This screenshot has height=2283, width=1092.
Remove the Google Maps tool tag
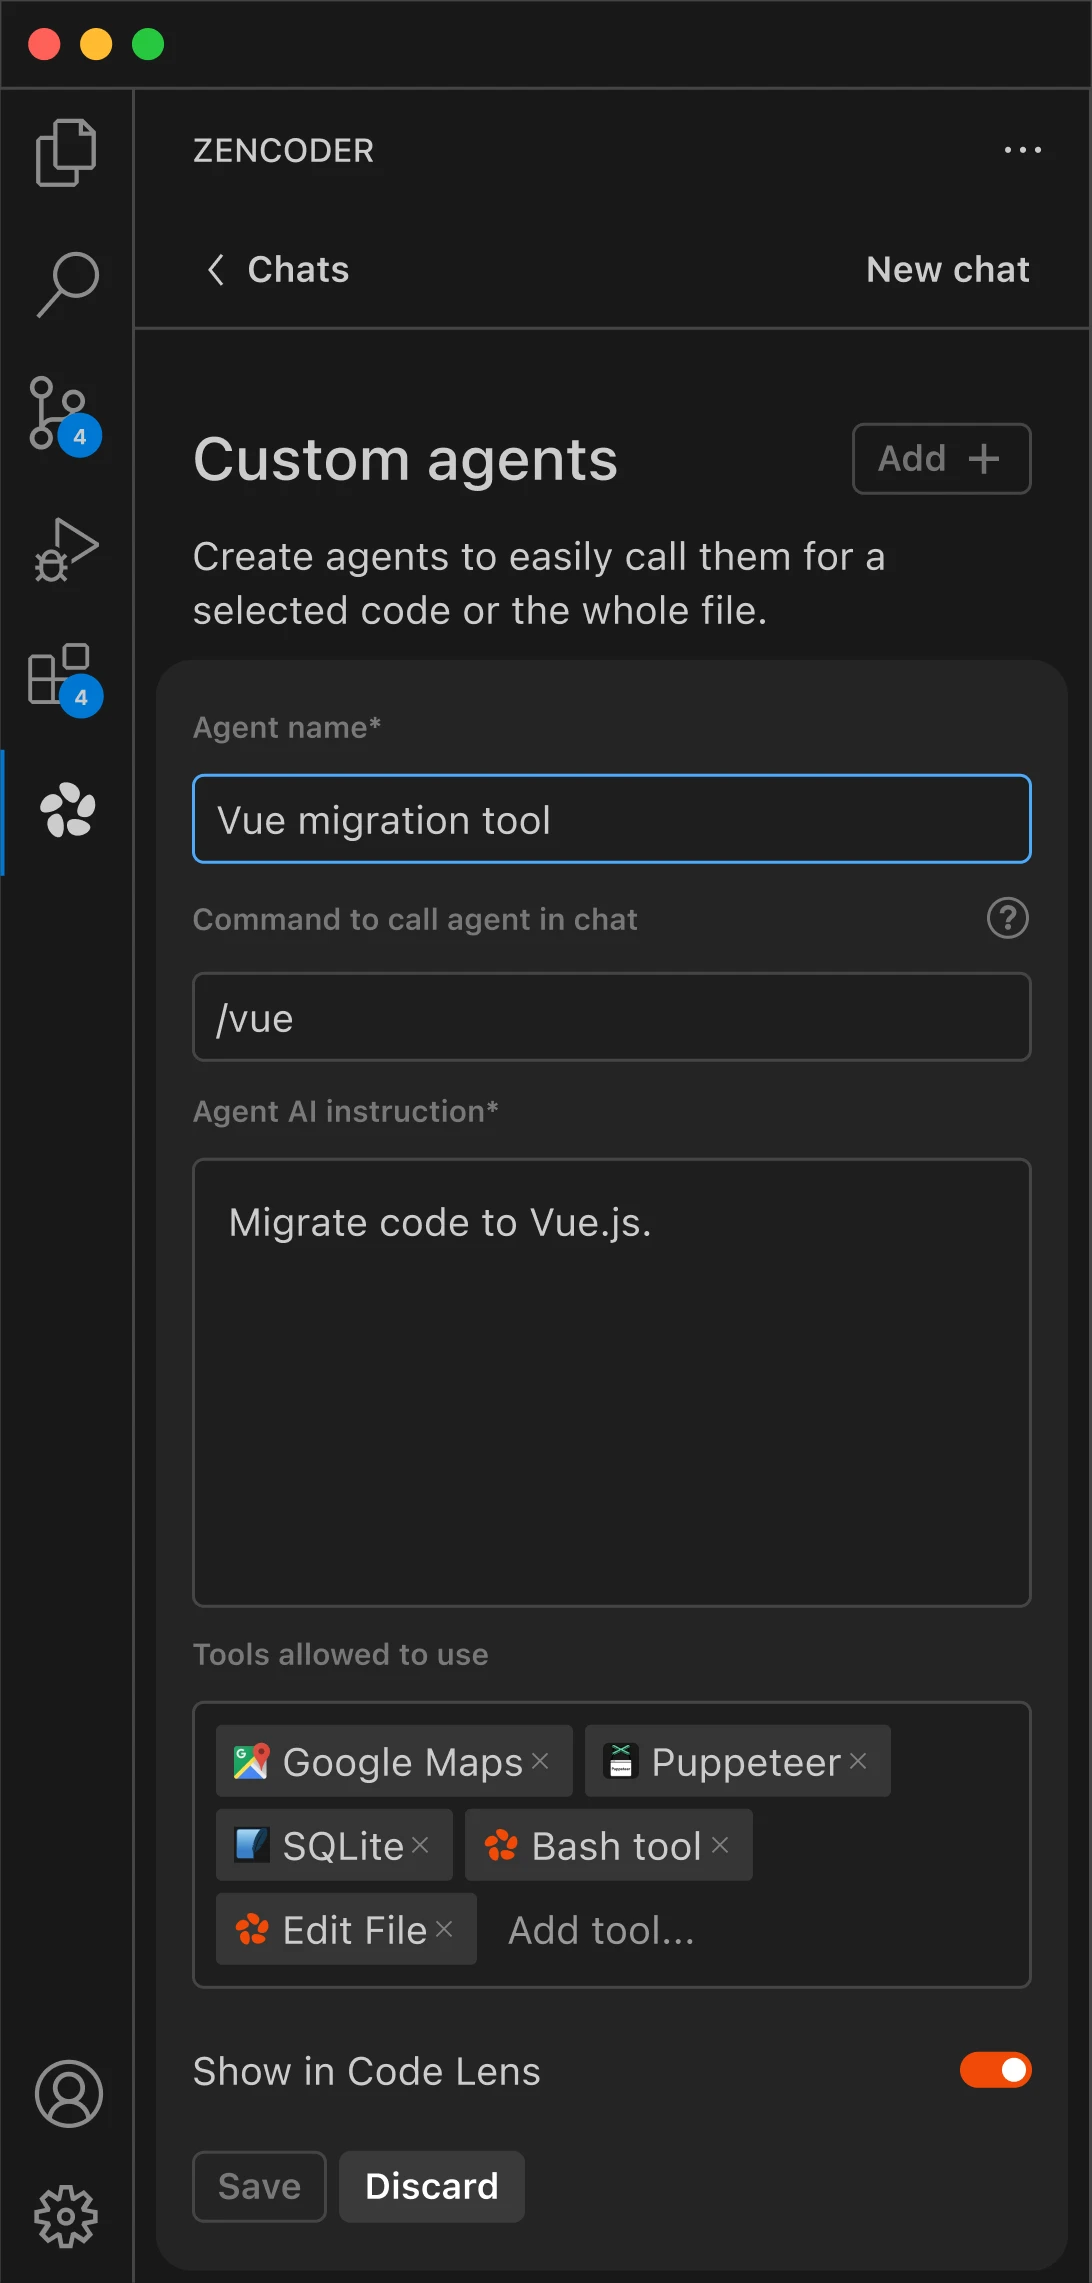pyautogui.click(x=540, y=1761)
